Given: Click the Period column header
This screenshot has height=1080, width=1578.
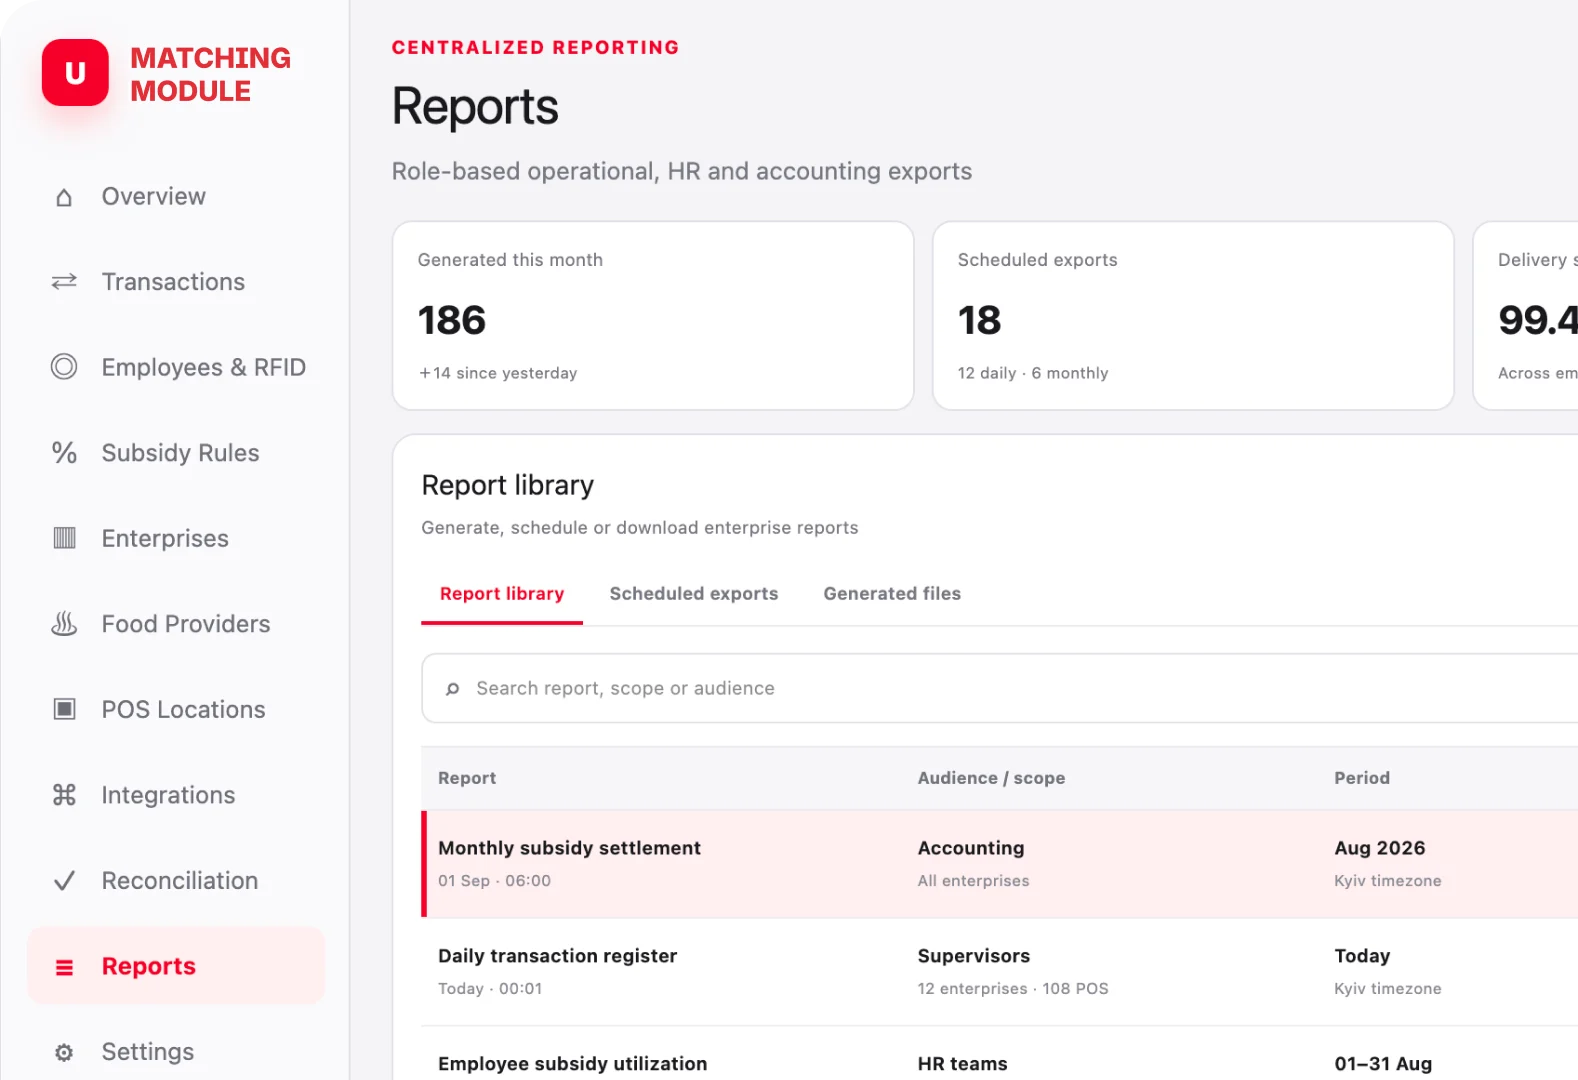Looking at the screenshot, I should tap(1362, 778).
